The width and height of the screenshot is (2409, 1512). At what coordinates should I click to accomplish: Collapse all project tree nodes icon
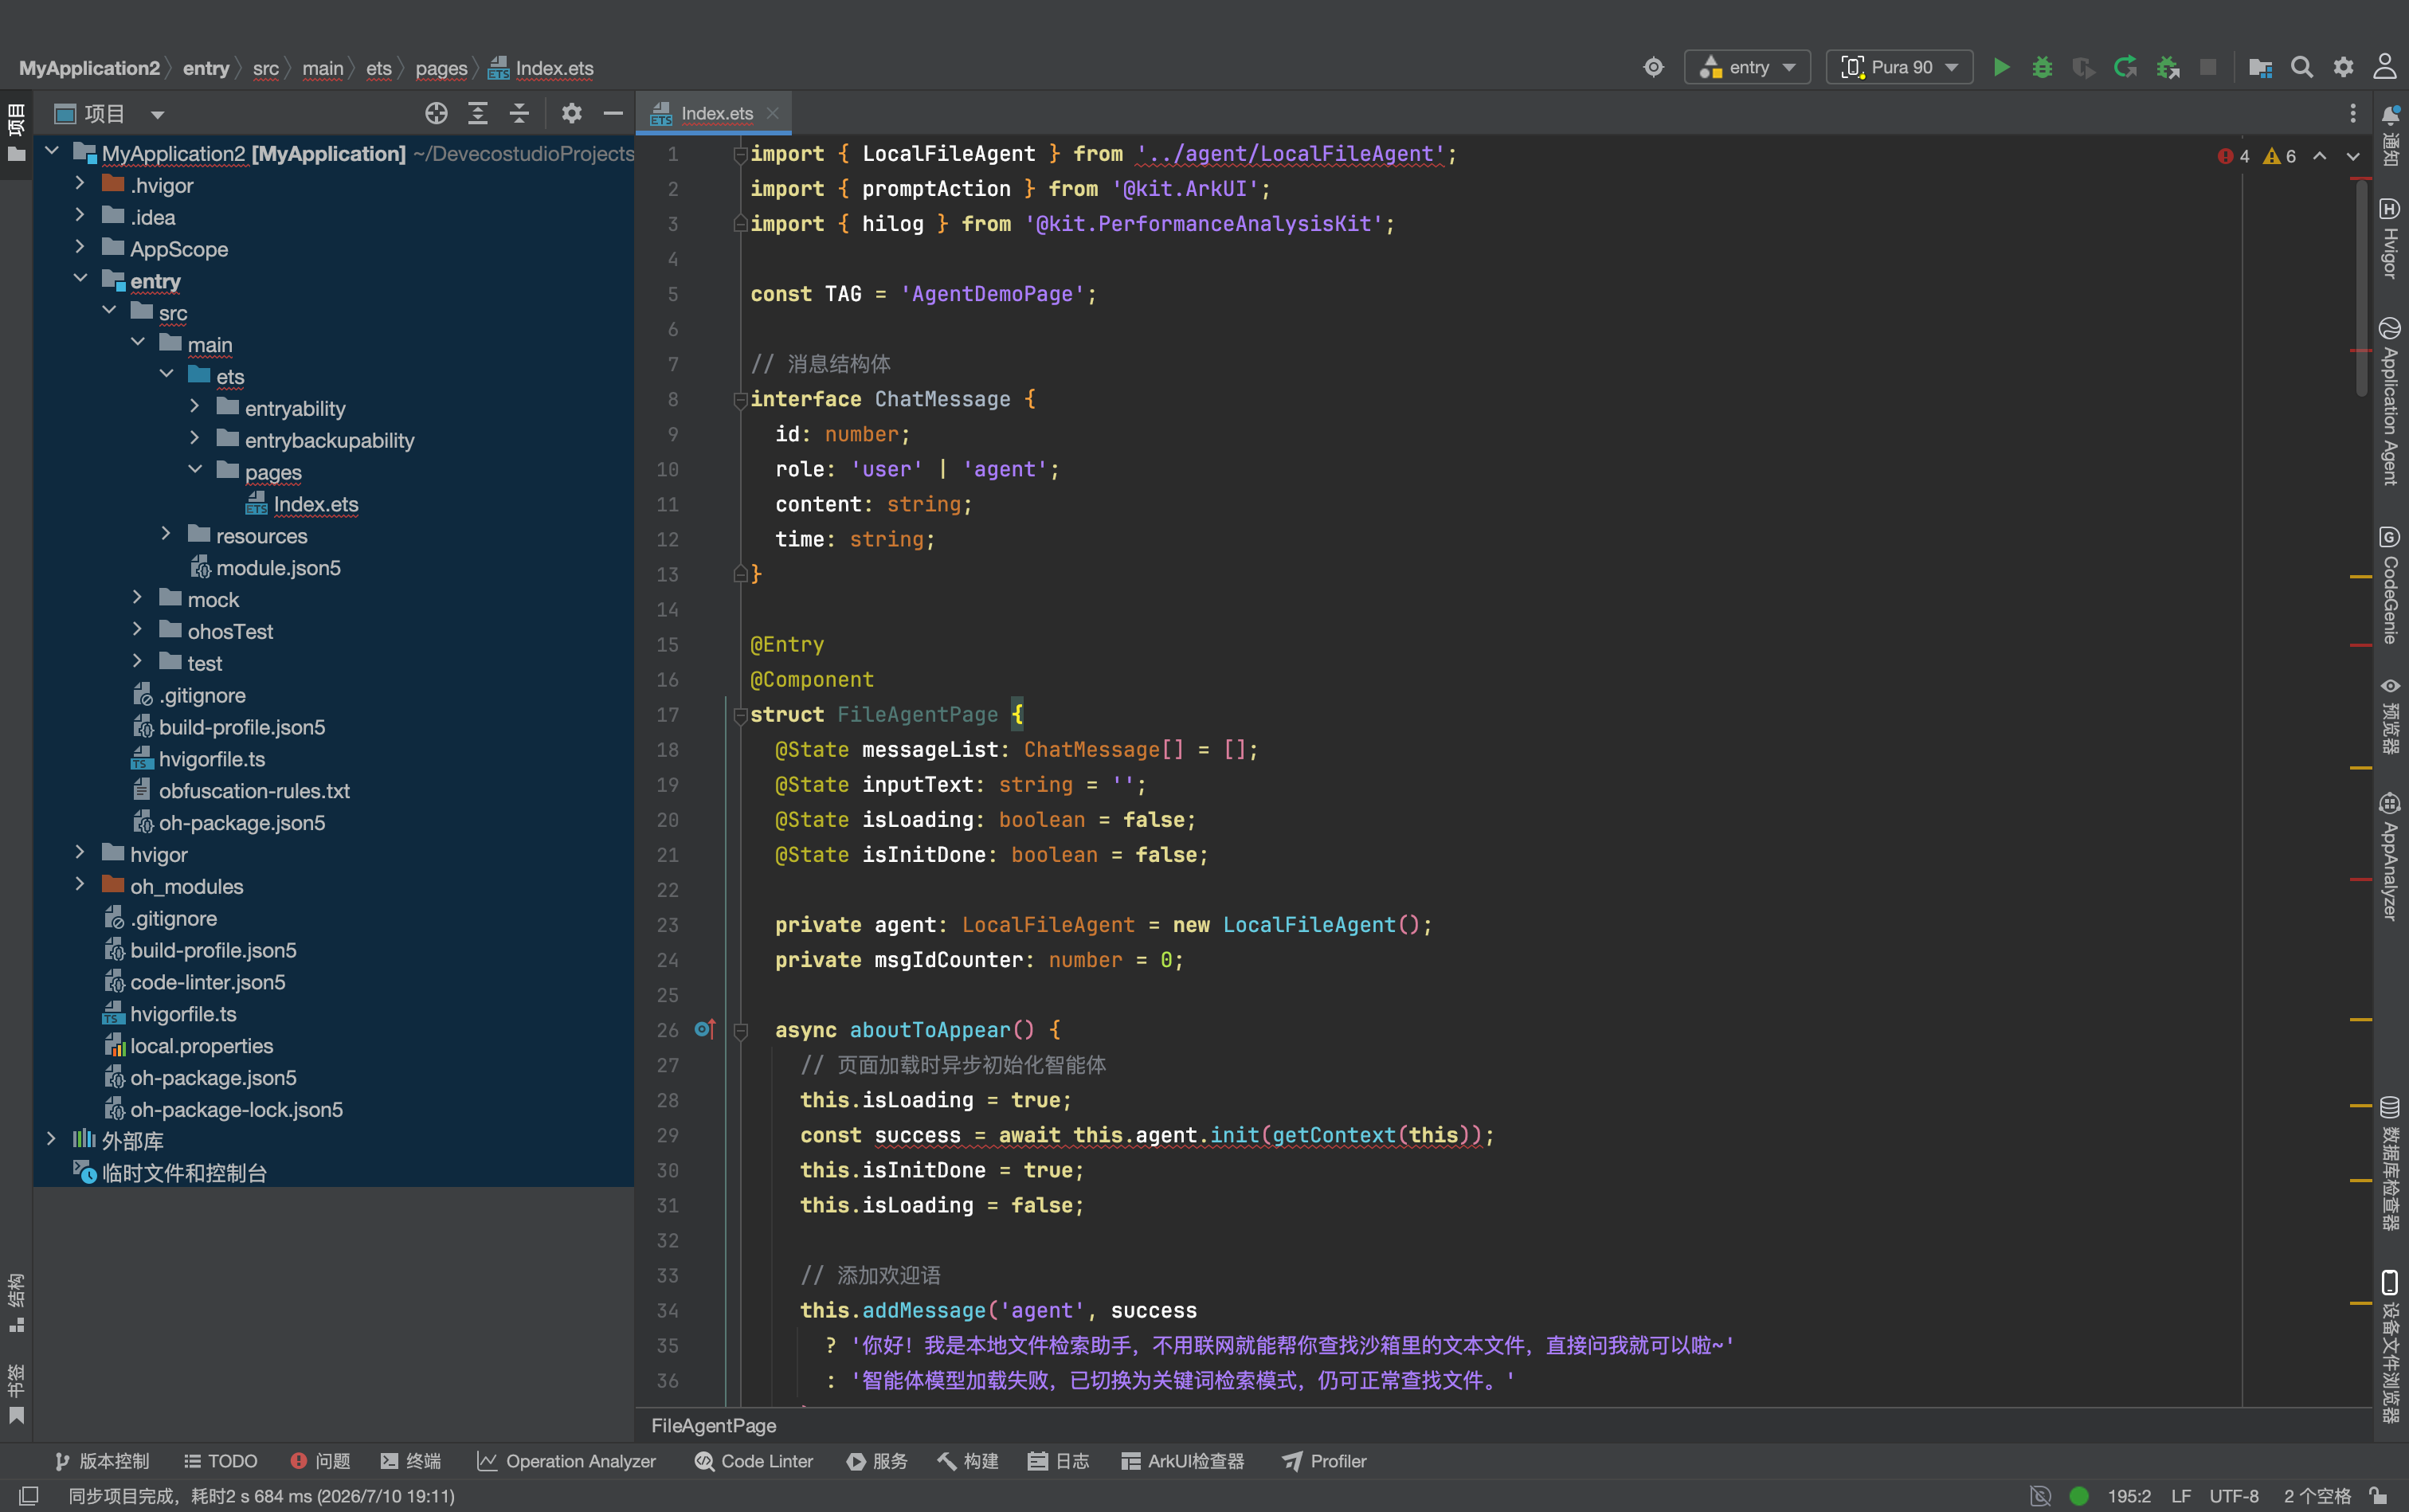[519, 113]
